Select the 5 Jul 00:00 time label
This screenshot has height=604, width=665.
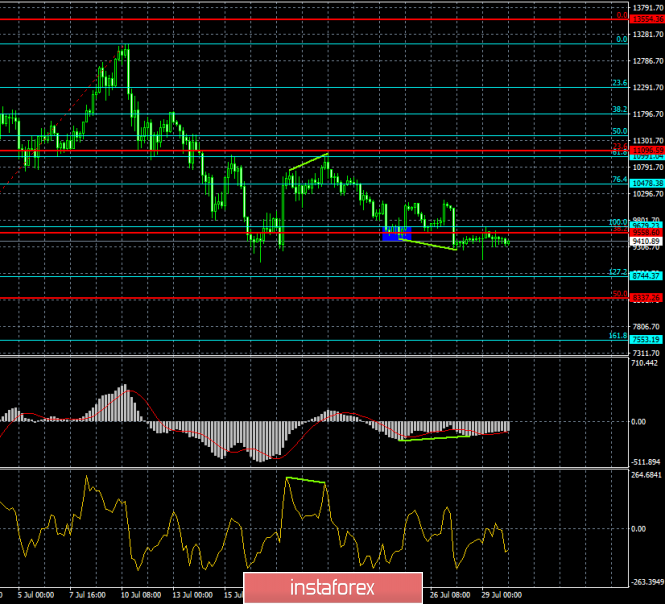(x=36, y=595)
